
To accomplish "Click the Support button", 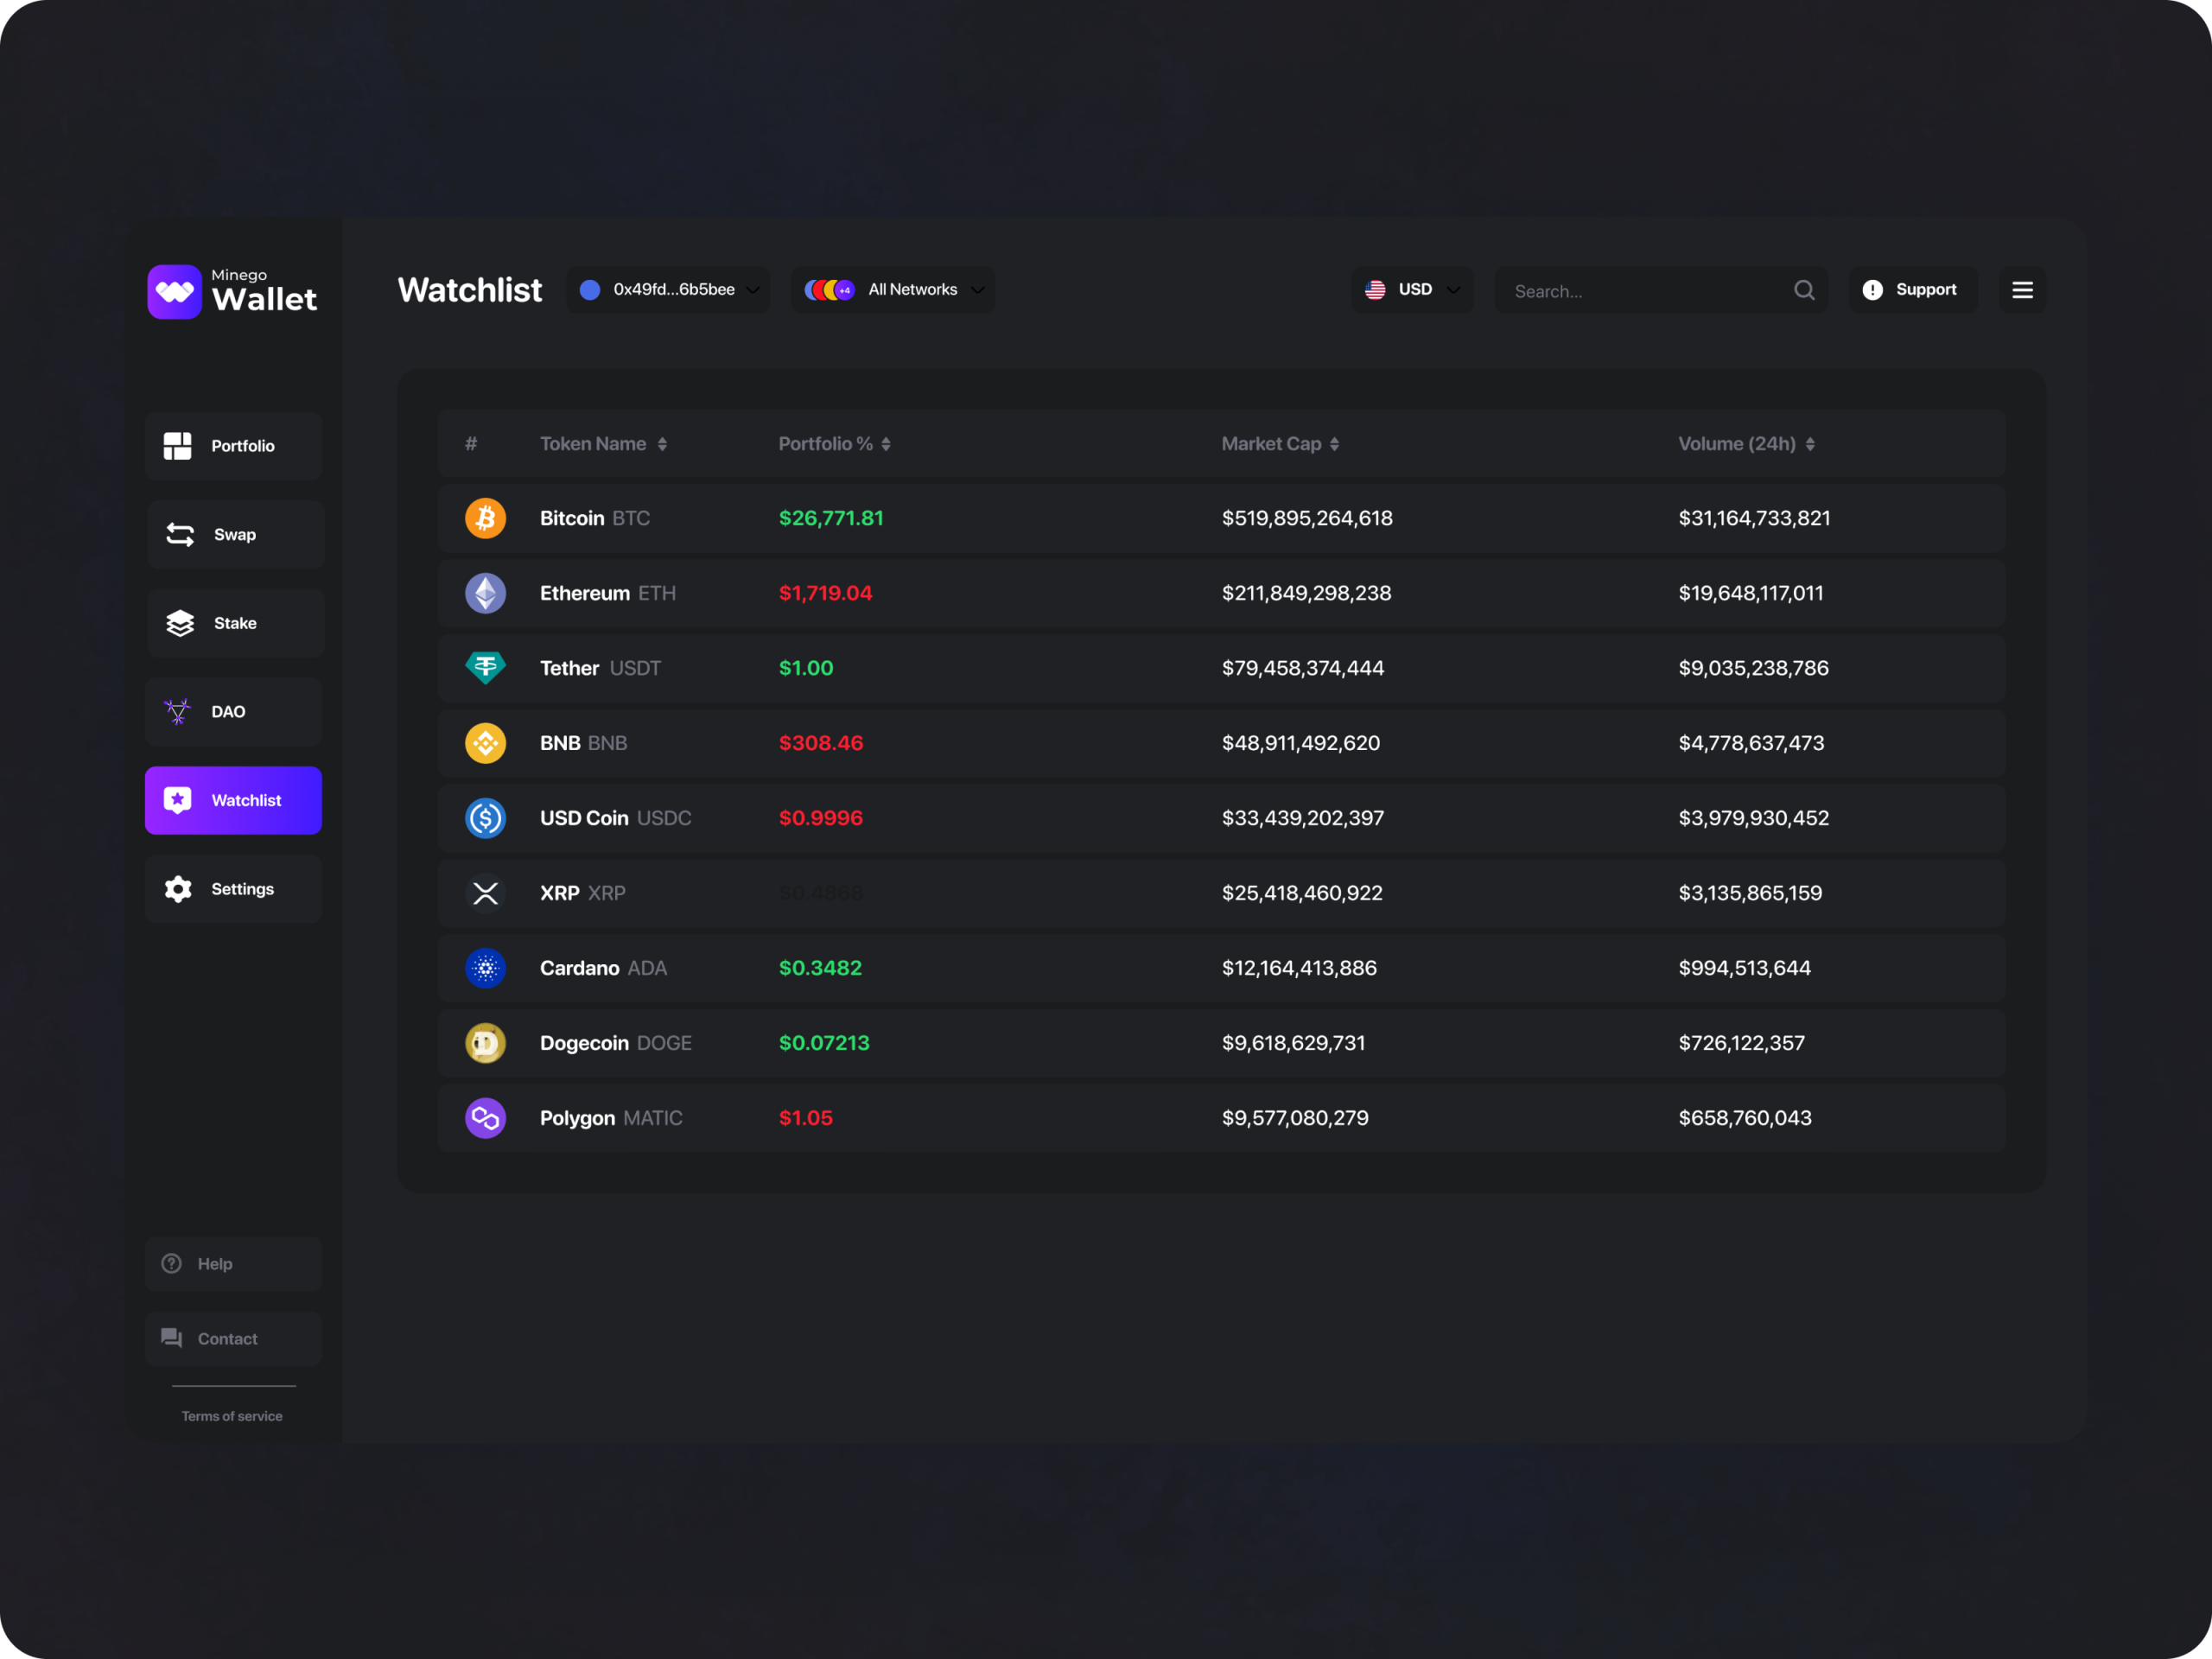I will pyautogui.click(x=1913, y=290).
